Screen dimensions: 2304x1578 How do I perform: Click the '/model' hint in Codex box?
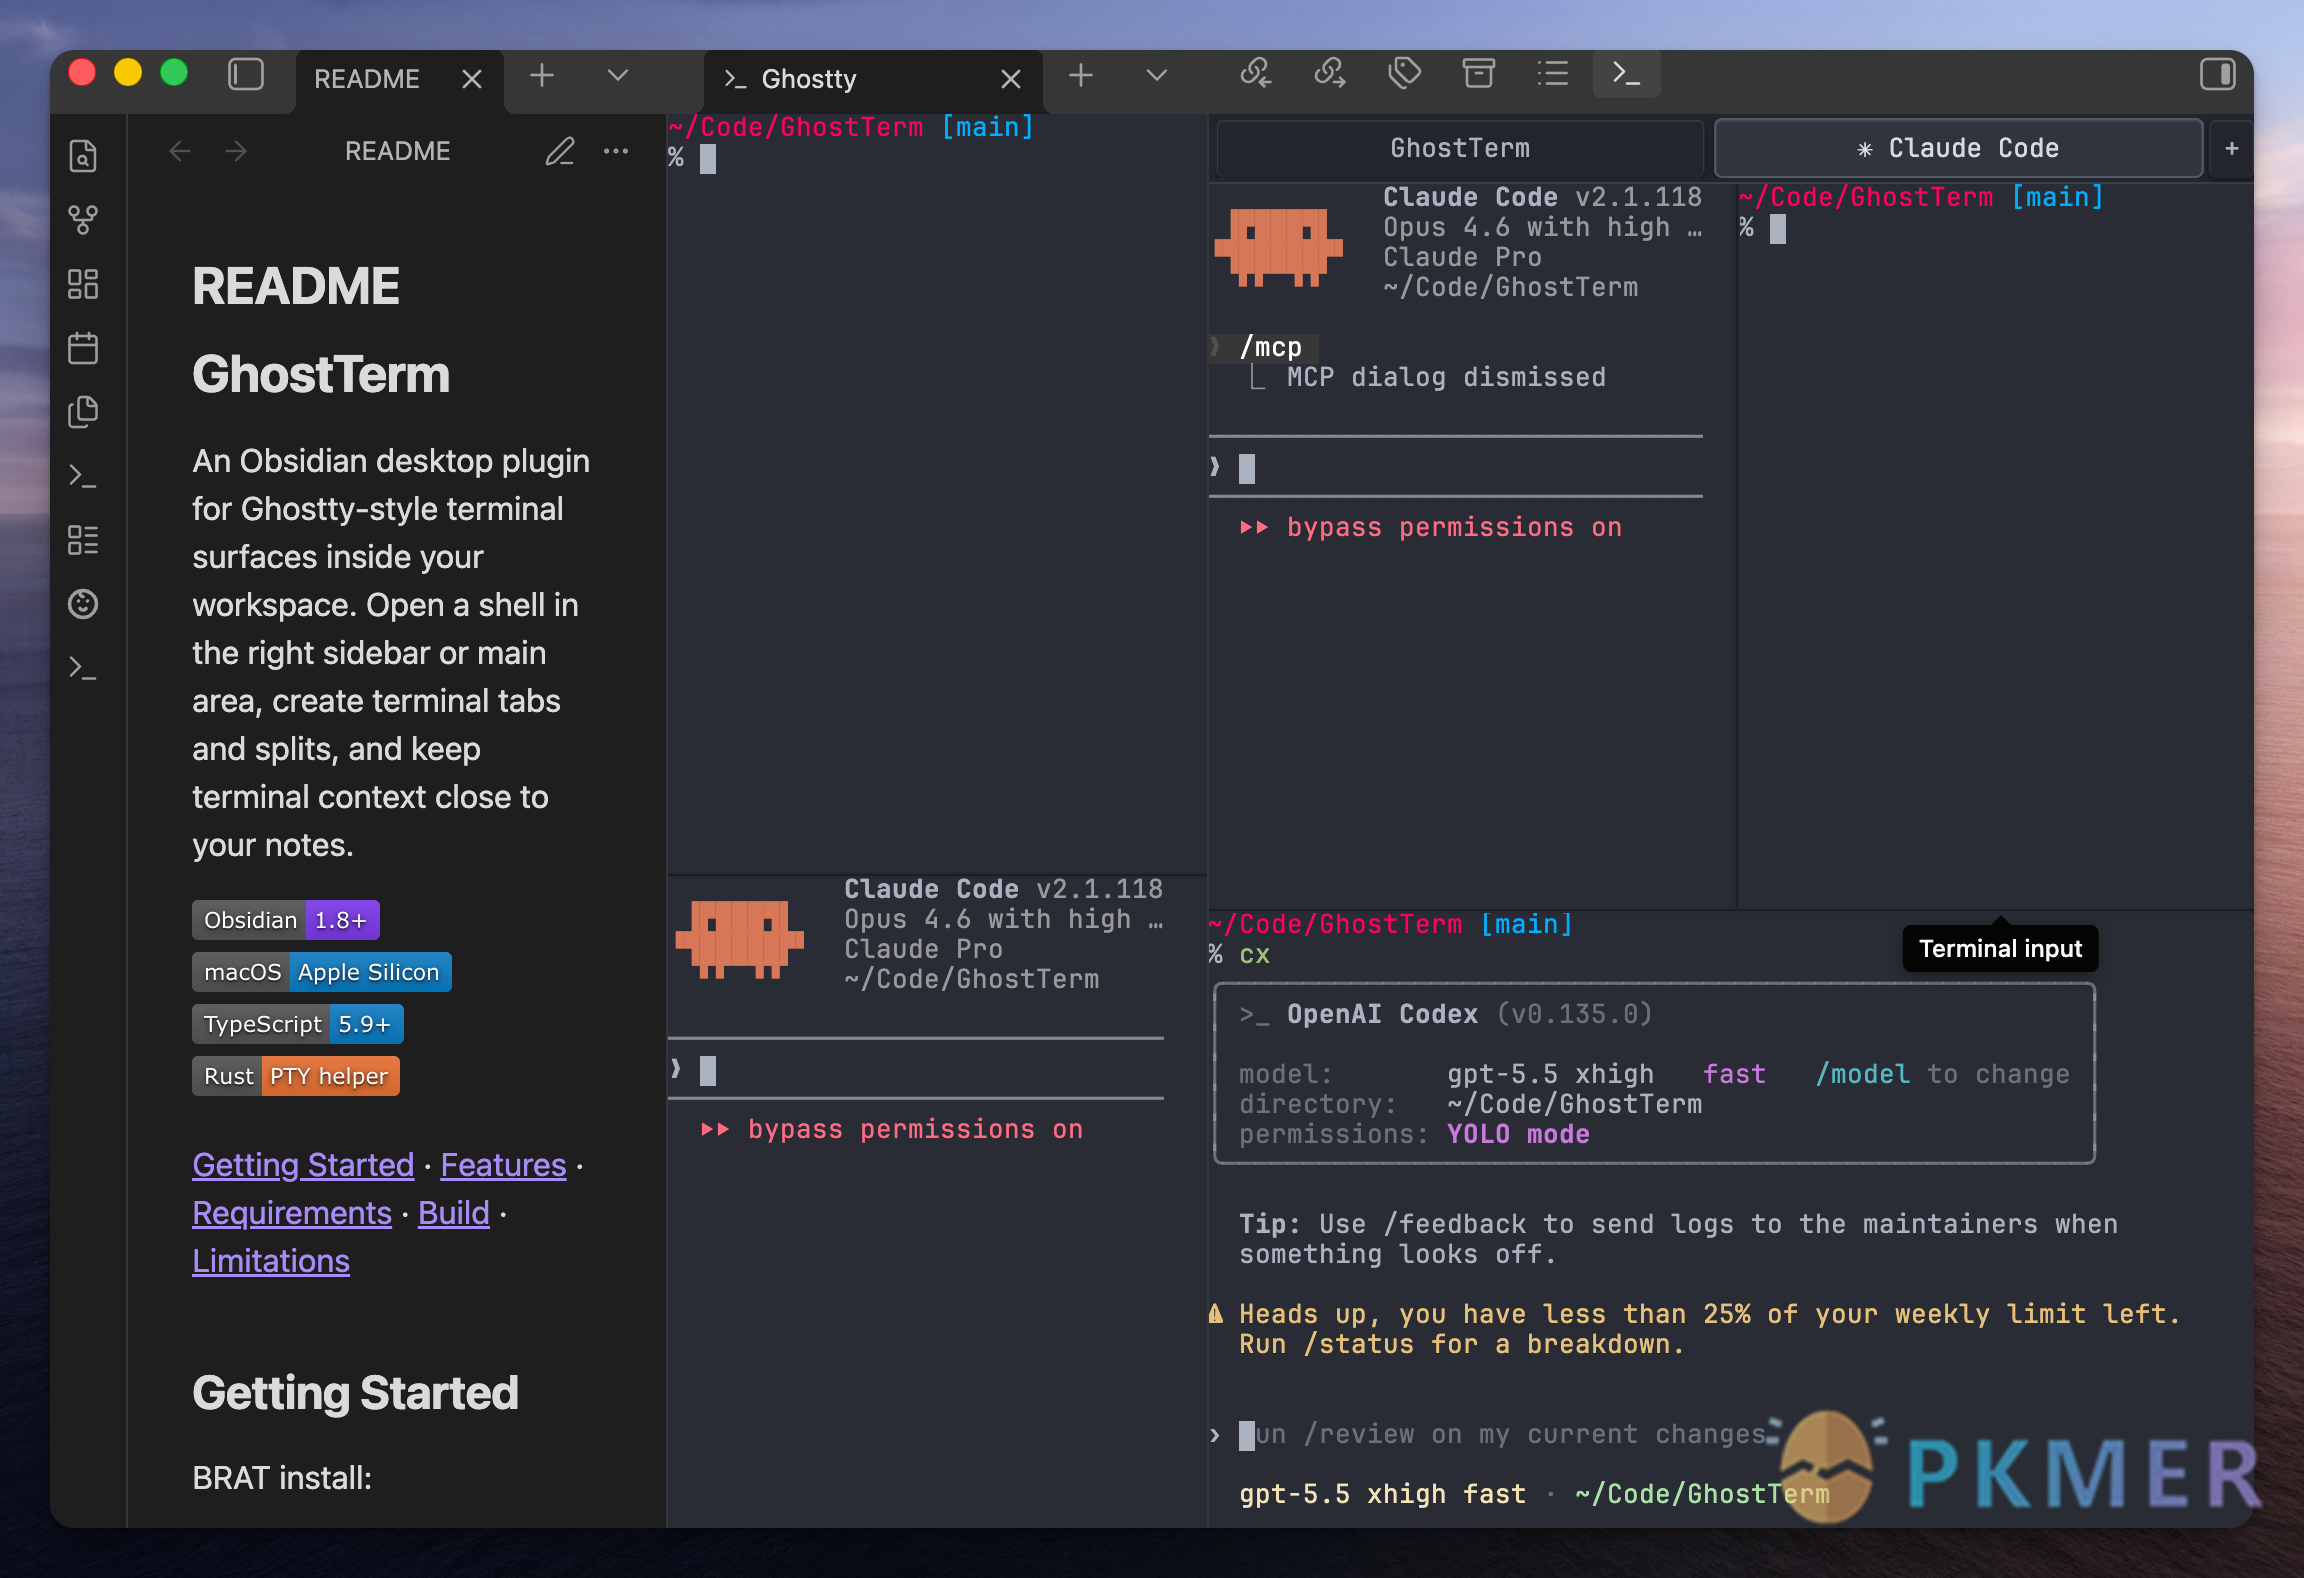[1862, 1075]
